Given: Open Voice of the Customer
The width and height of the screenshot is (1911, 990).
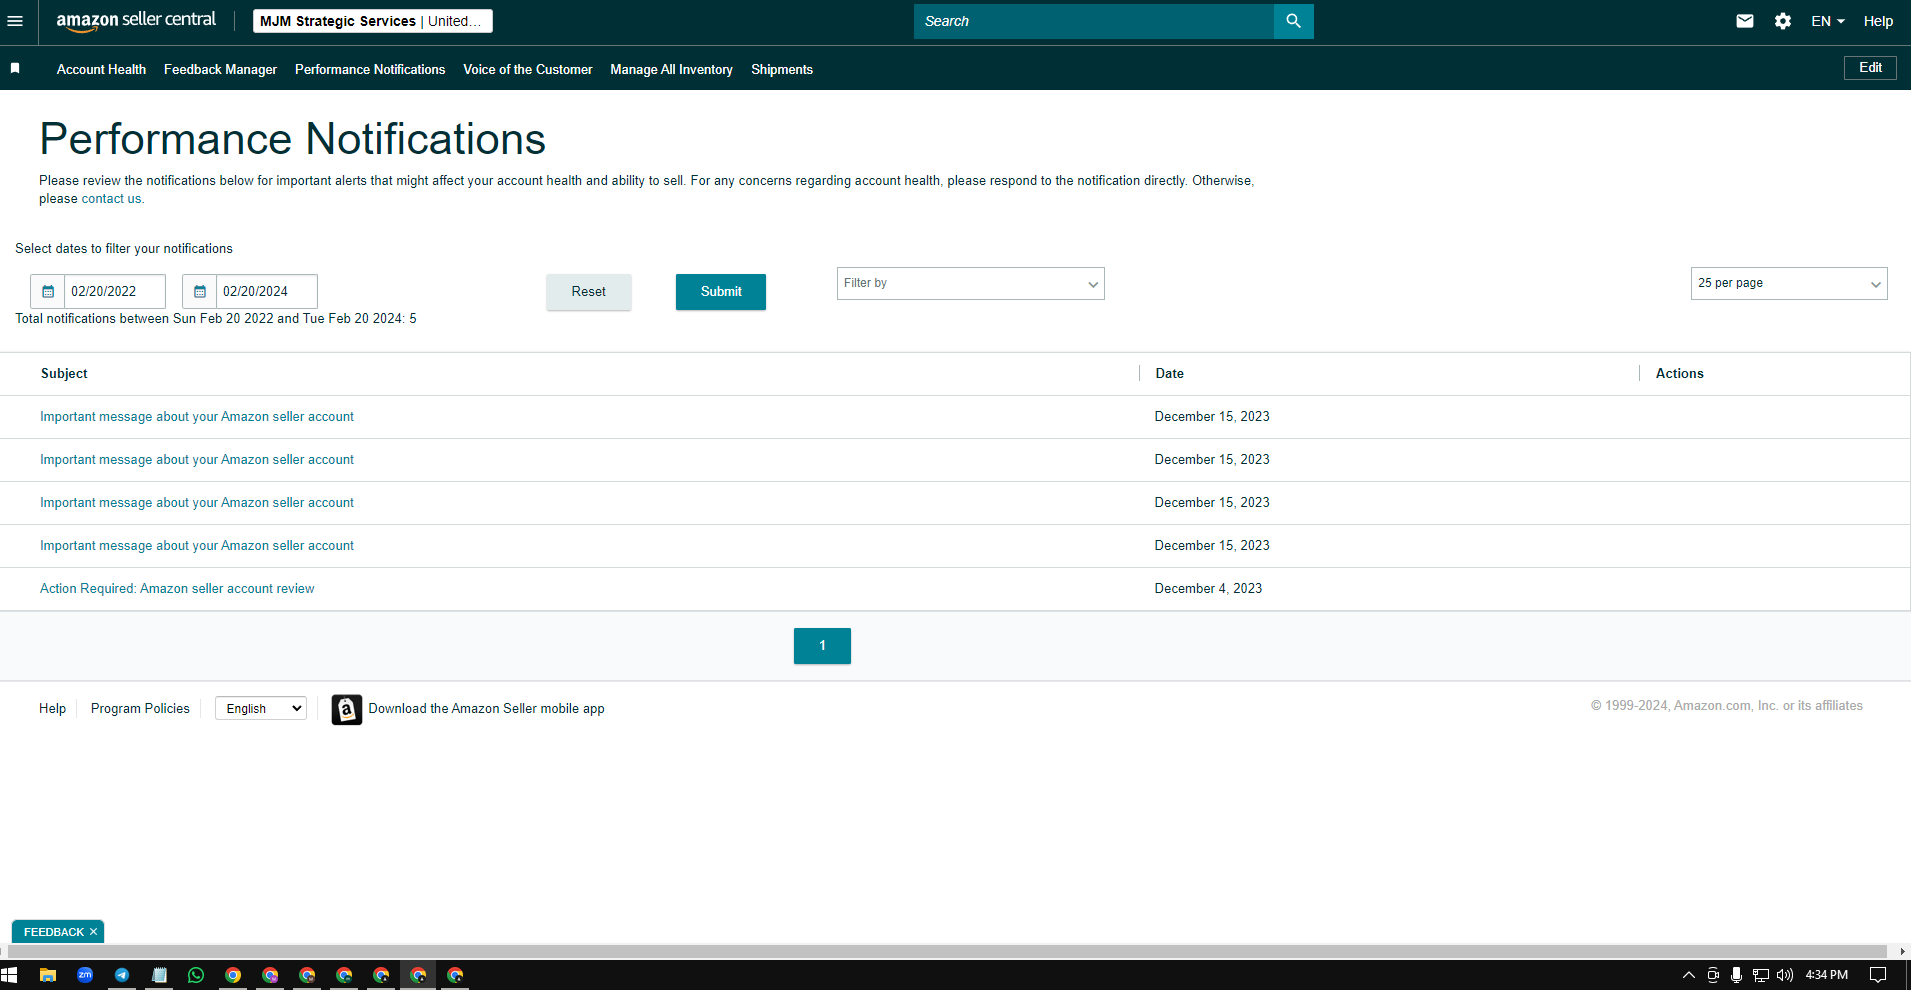Looking at the screenshot, I should [x=528, y=69].
